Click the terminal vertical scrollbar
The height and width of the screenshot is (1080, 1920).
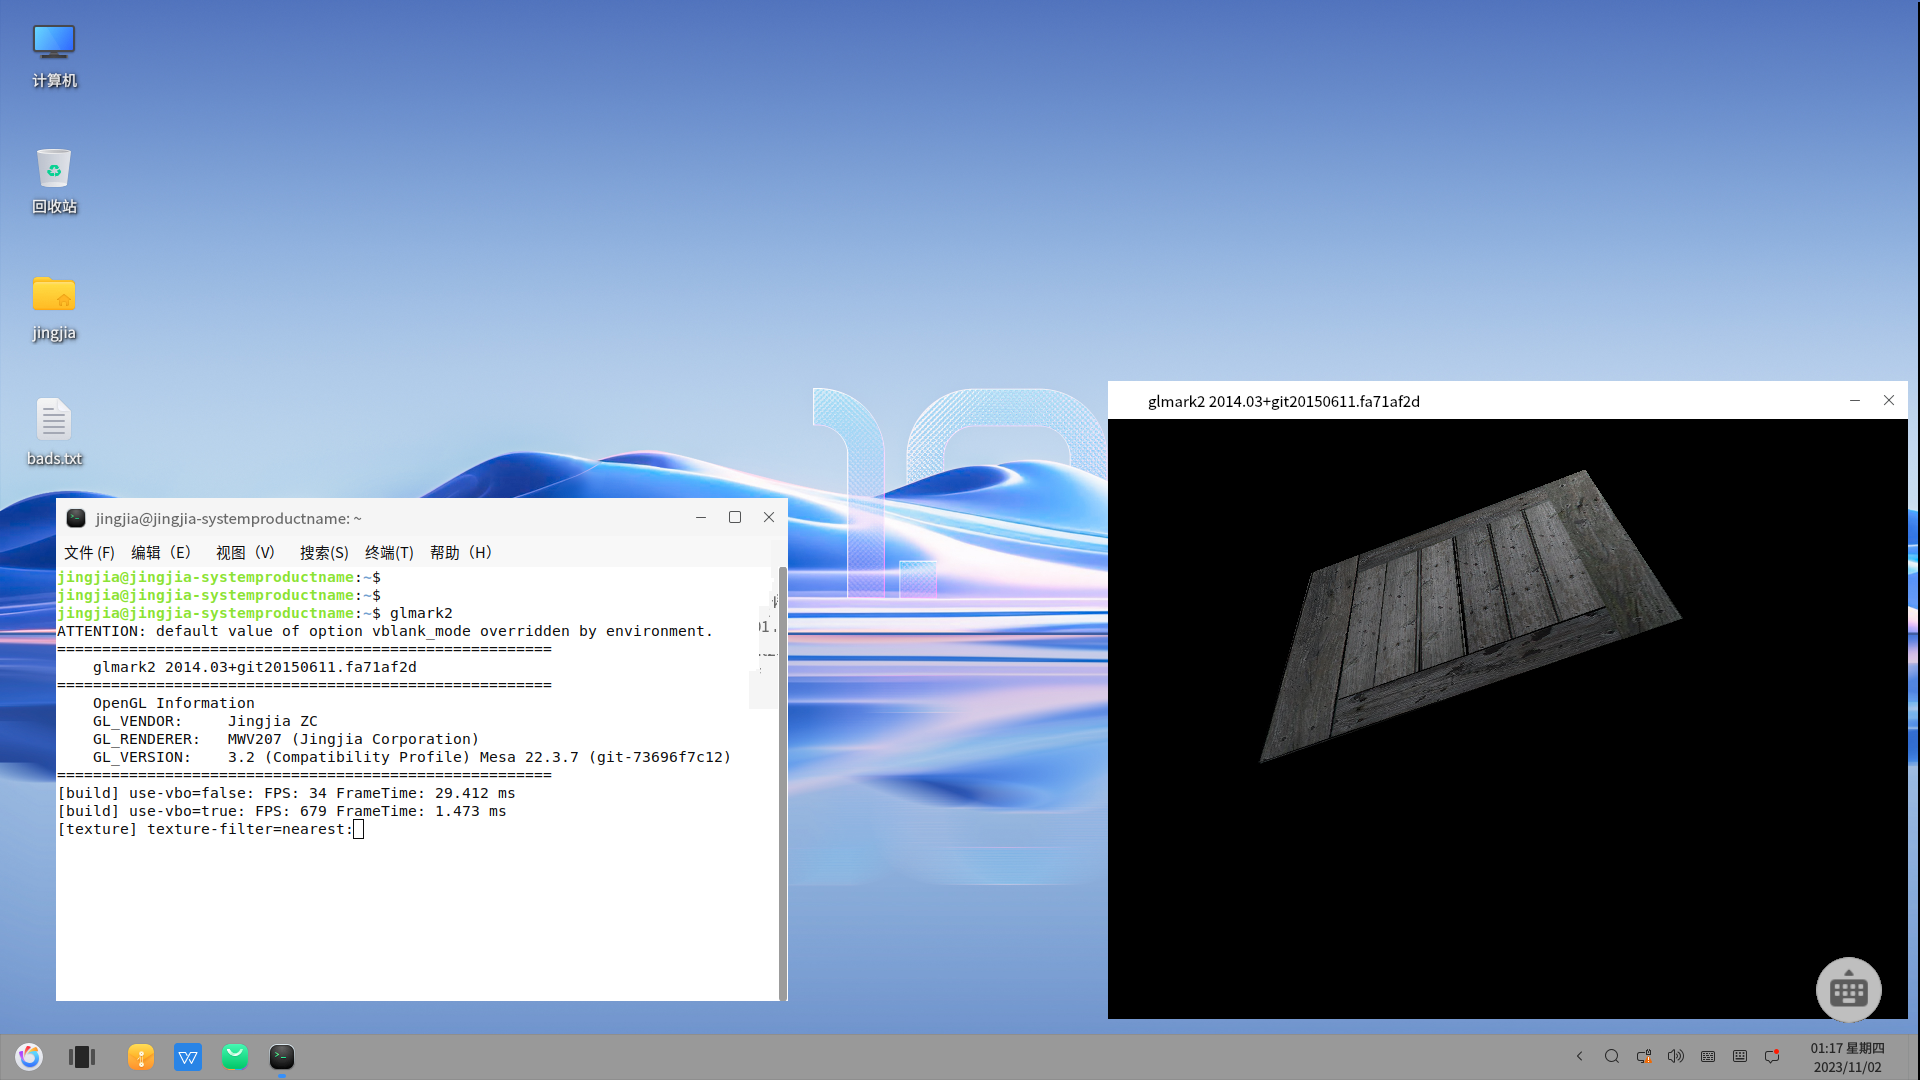pyautogui.click(x=782, y=783)
